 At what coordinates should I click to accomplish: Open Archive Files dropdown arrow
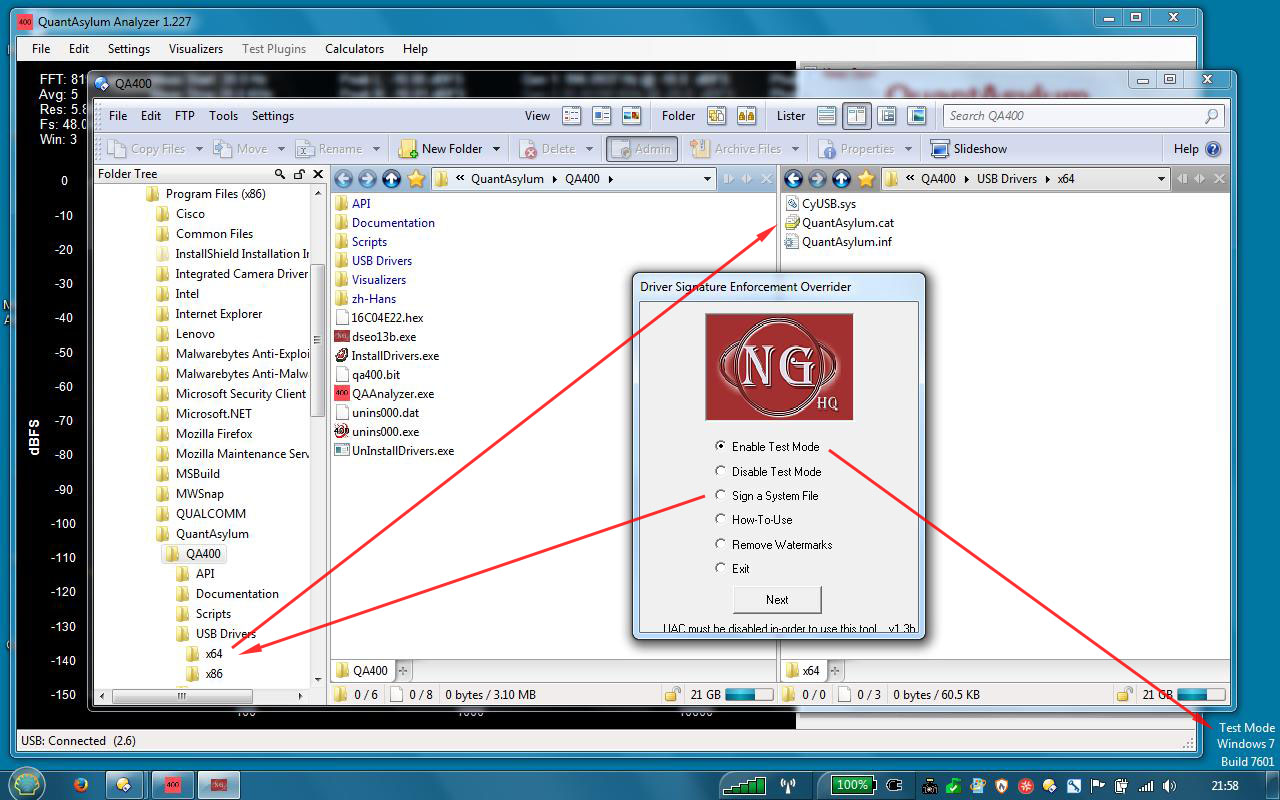tap(795, 149)
